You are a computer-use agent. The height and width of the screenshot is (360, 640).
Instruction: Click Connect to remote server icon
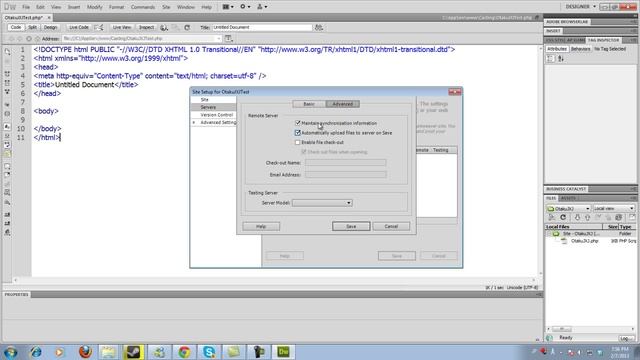point(551,218)
